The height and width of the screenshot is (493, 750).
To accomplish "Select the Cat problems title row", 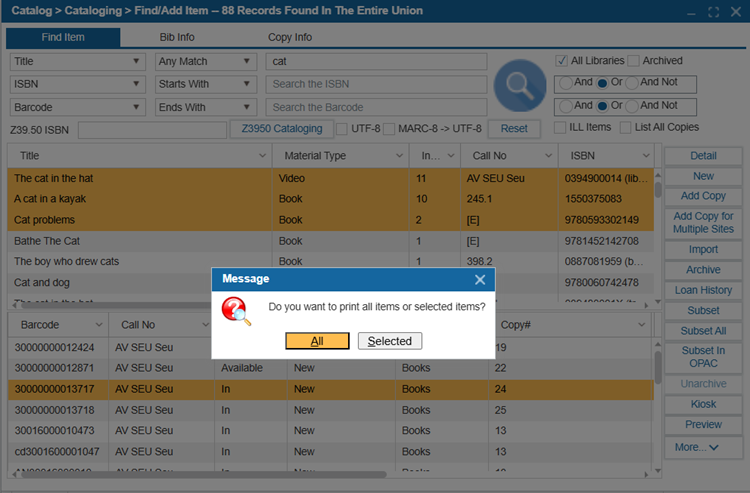I will (x=331, y=220).
